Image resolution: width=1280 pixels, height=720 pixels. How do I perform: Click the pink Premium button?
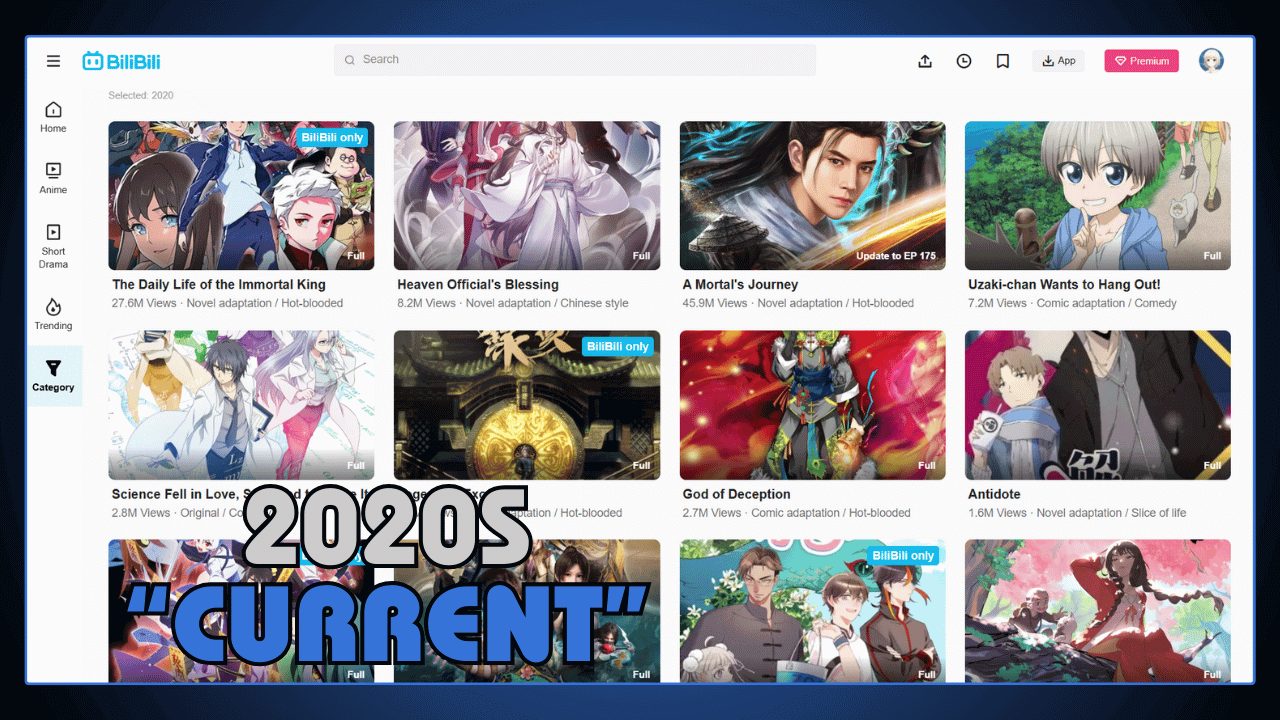click(x=1141, y=61)
